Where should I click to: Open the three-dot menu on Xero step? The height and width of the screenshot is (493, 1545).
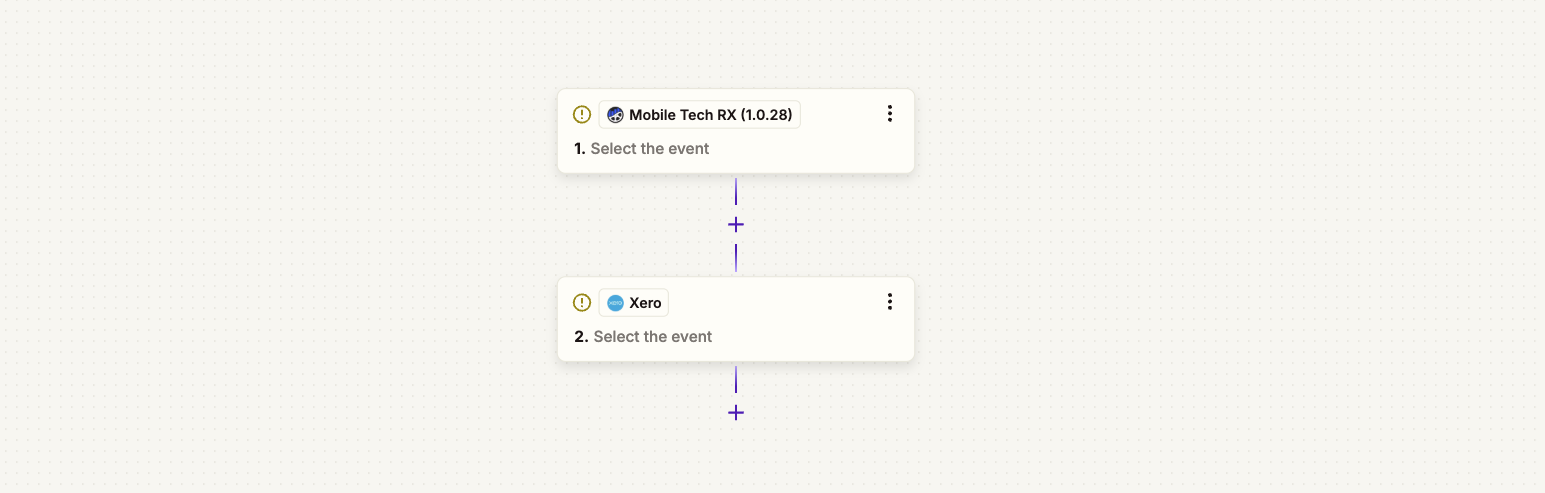(890, 302)
